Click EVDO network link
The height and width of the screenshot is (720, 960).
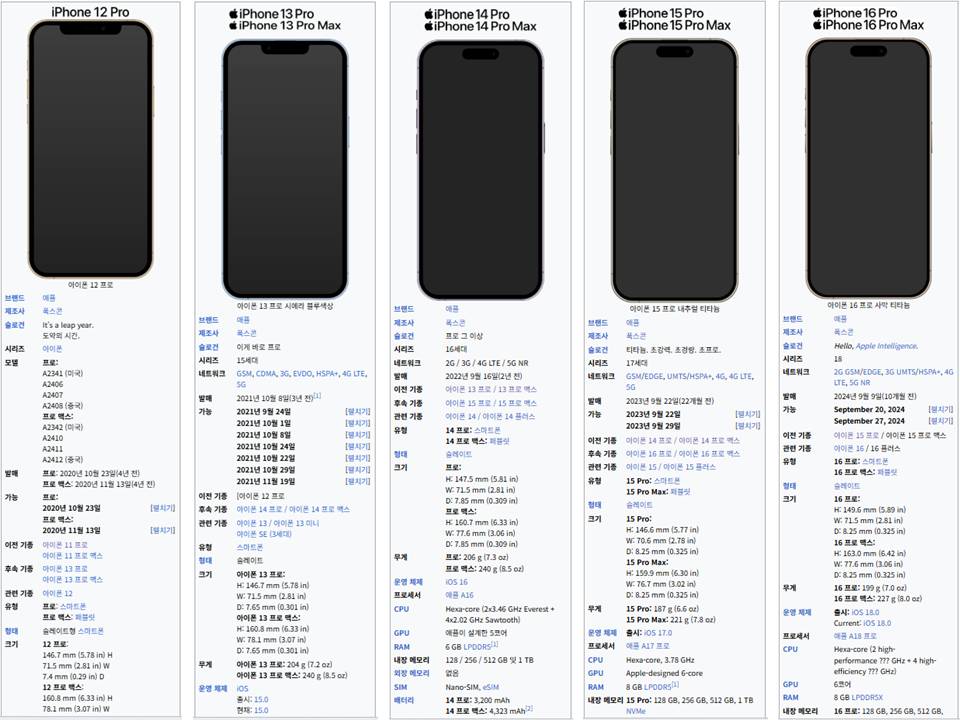pos(302,373)
